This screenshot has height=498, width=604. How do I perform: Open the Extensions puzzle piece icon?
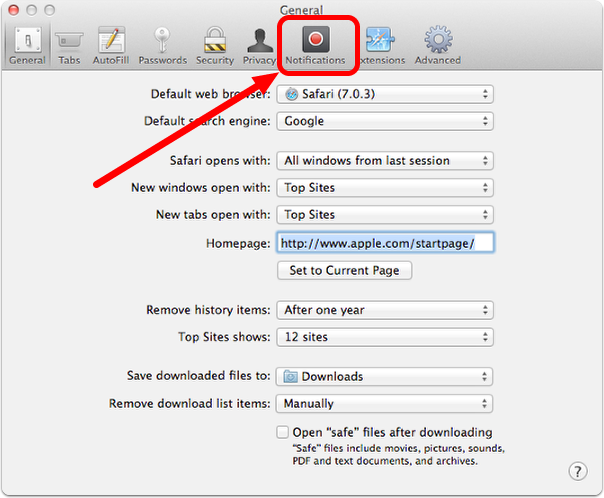(x=380, y=40)
